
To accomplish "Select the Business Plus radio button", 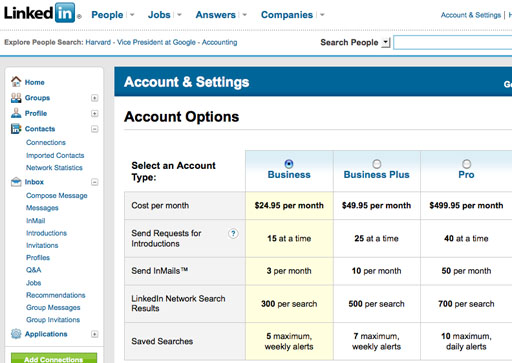I will (377, 164).
